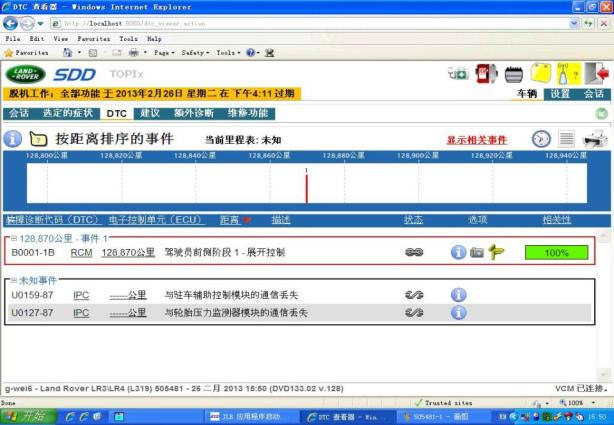Open the Windows Start button
Image resolution: width=614 pixels, height=425 pixels.
coord(28,416)
